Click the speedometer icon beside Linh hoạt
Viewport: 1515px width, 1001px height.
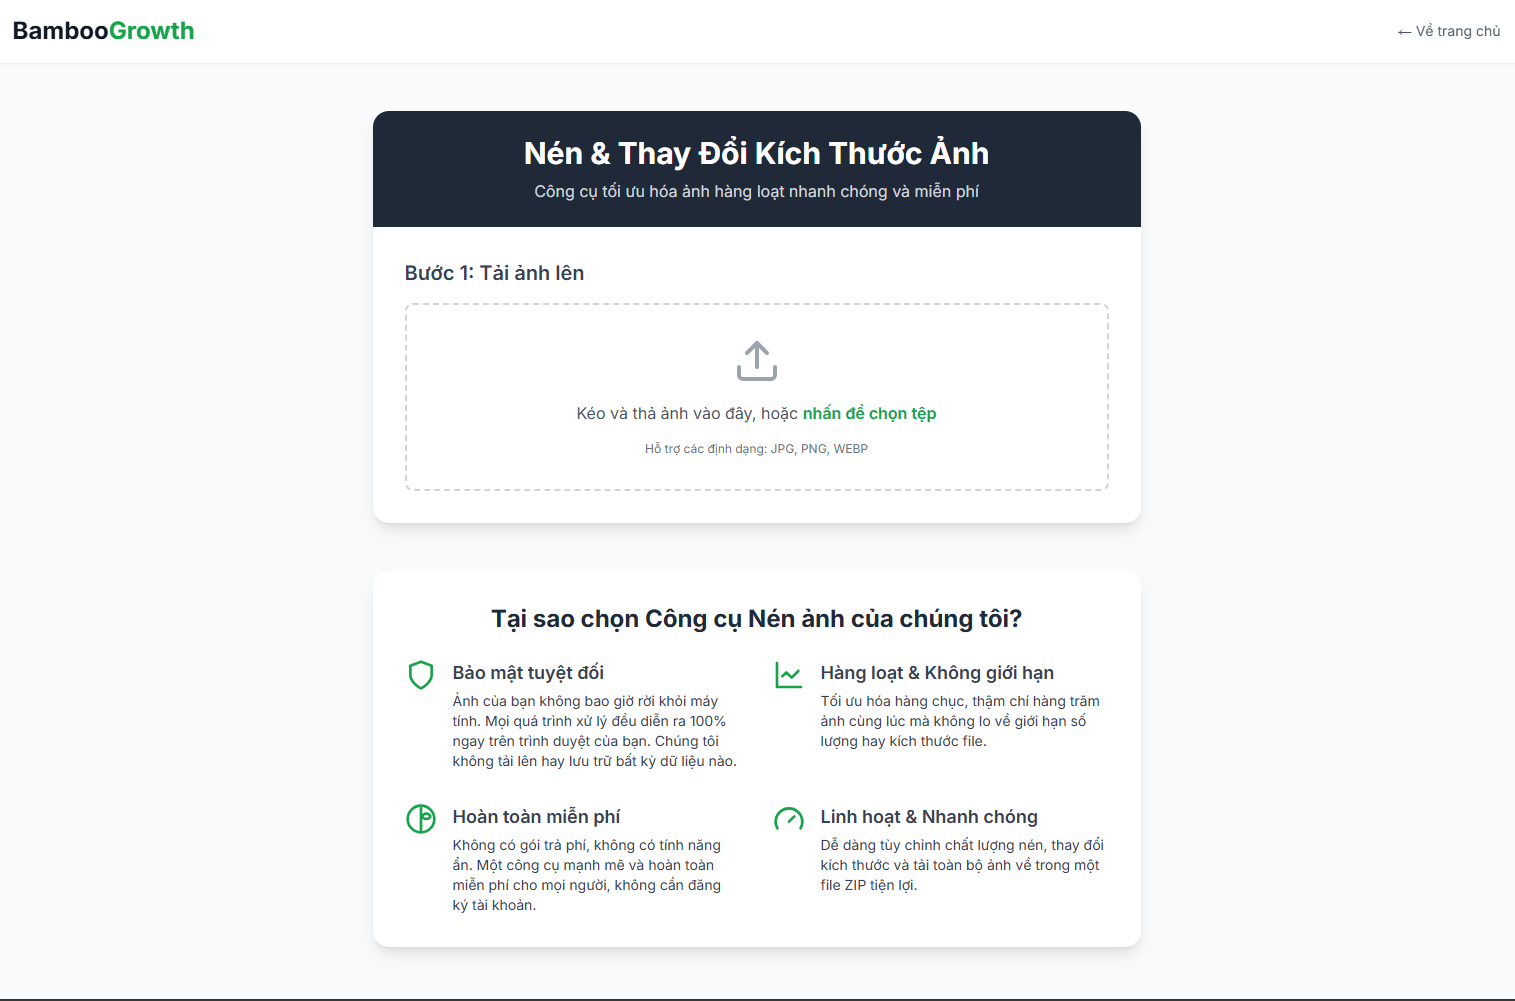pos(789,819)
